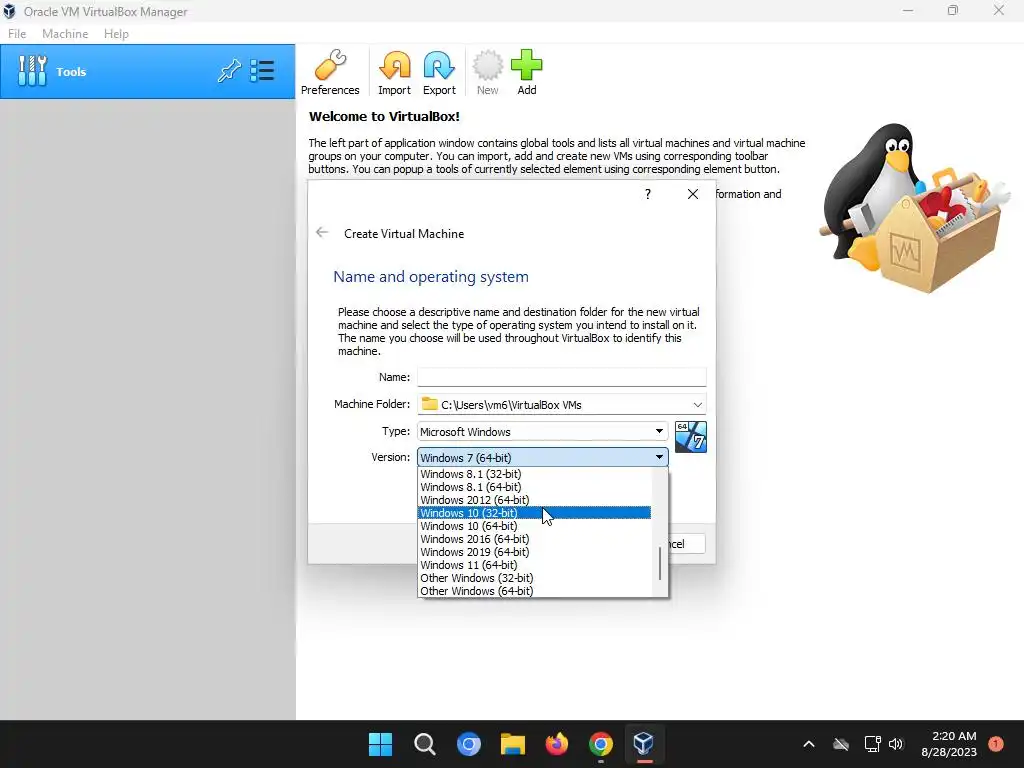
Task: Click the volume speaker tray icon
Action: pyautogui.click(x=896, y=744)
